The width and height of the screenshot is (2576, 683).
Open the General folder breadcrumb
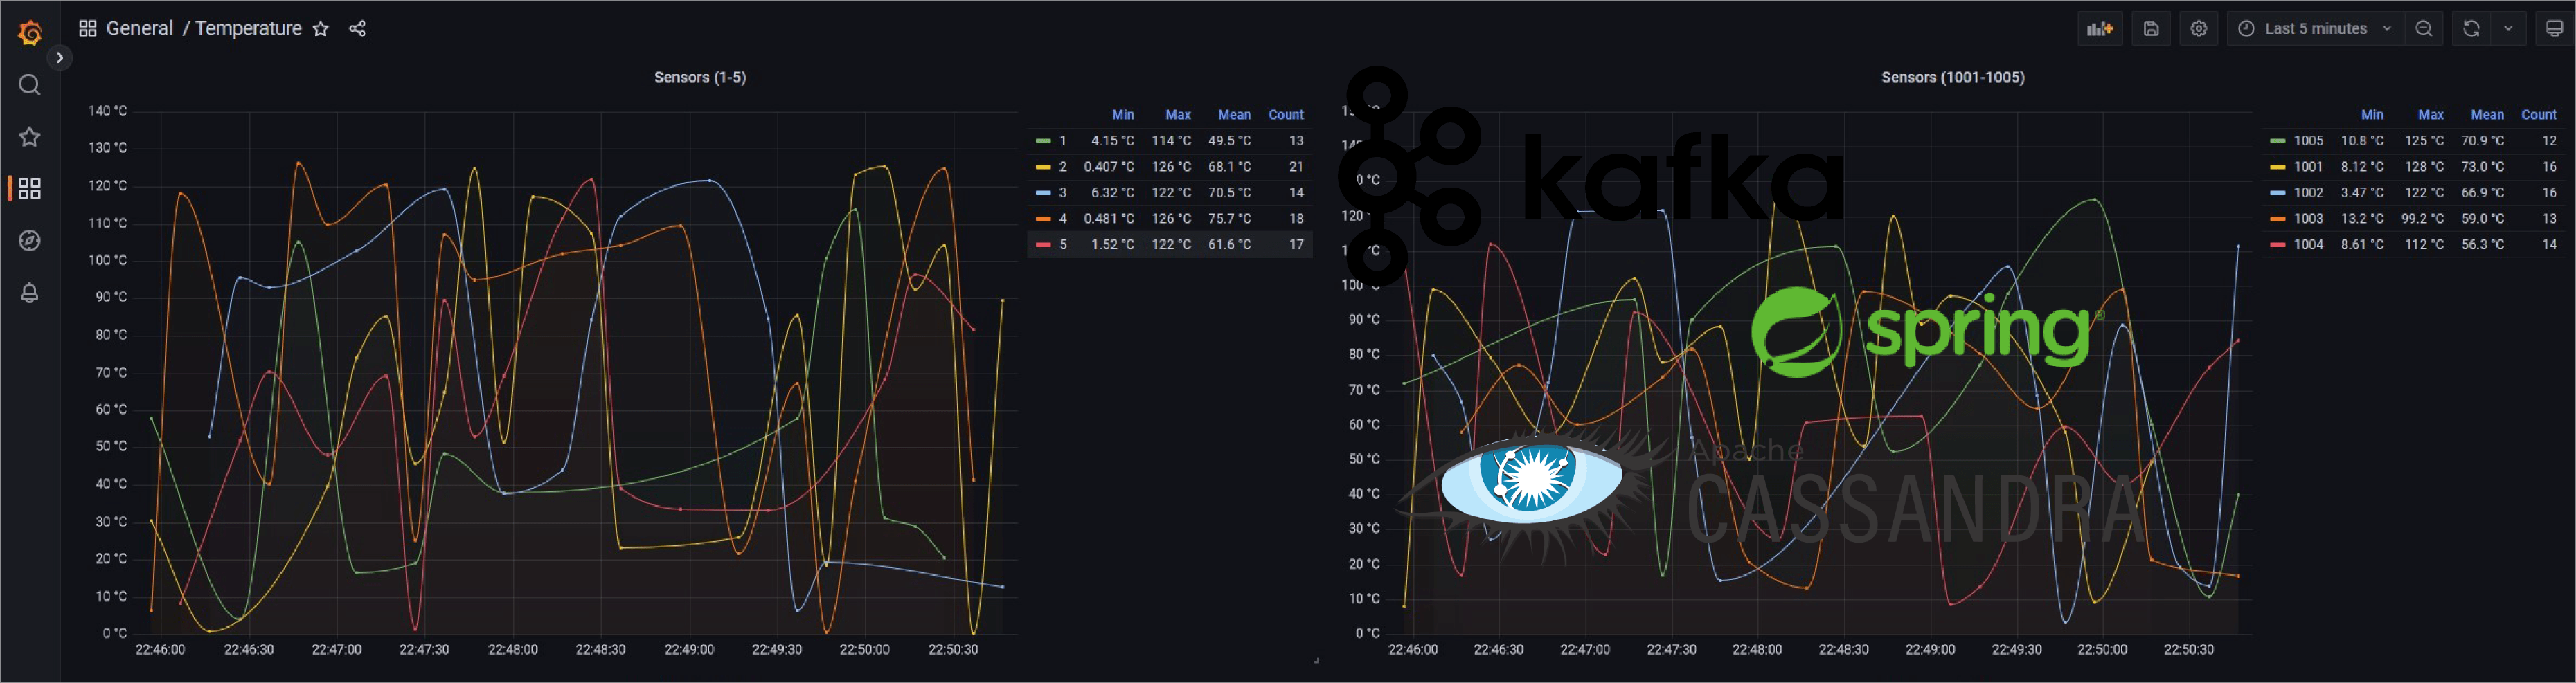(140, 28)
